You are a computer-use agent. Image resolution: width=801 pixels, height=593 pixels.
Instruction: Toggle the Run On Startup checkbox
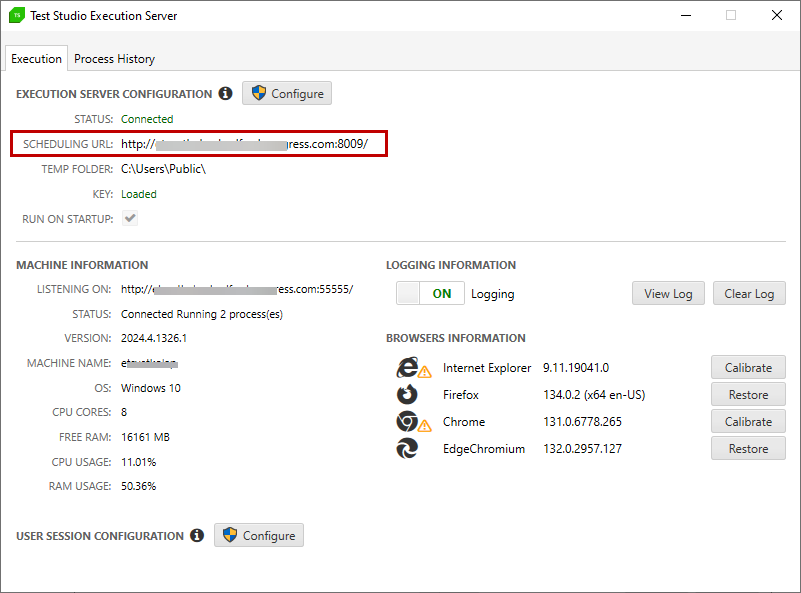pos(130,219)
